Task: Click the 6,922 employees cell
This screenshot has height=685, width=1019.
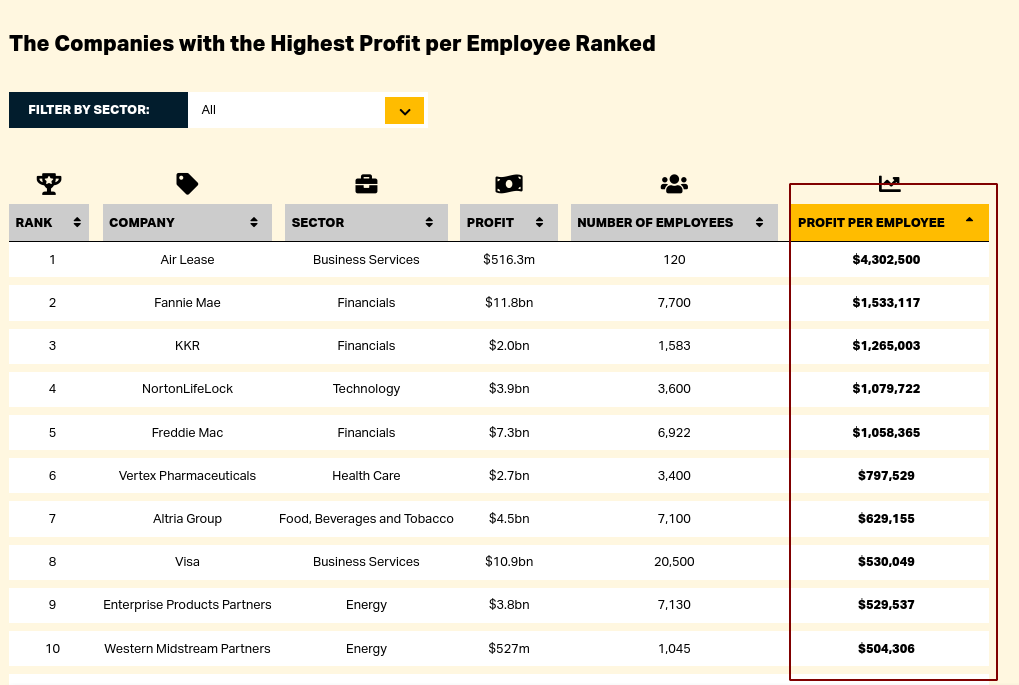Action: 674,432
